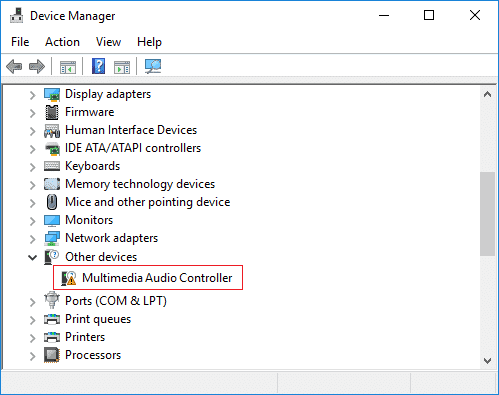The width and height of the screenshot is (499, 395).
Task: Click the Multimedia Audio Controller warning icon
Action: (69, 278)
